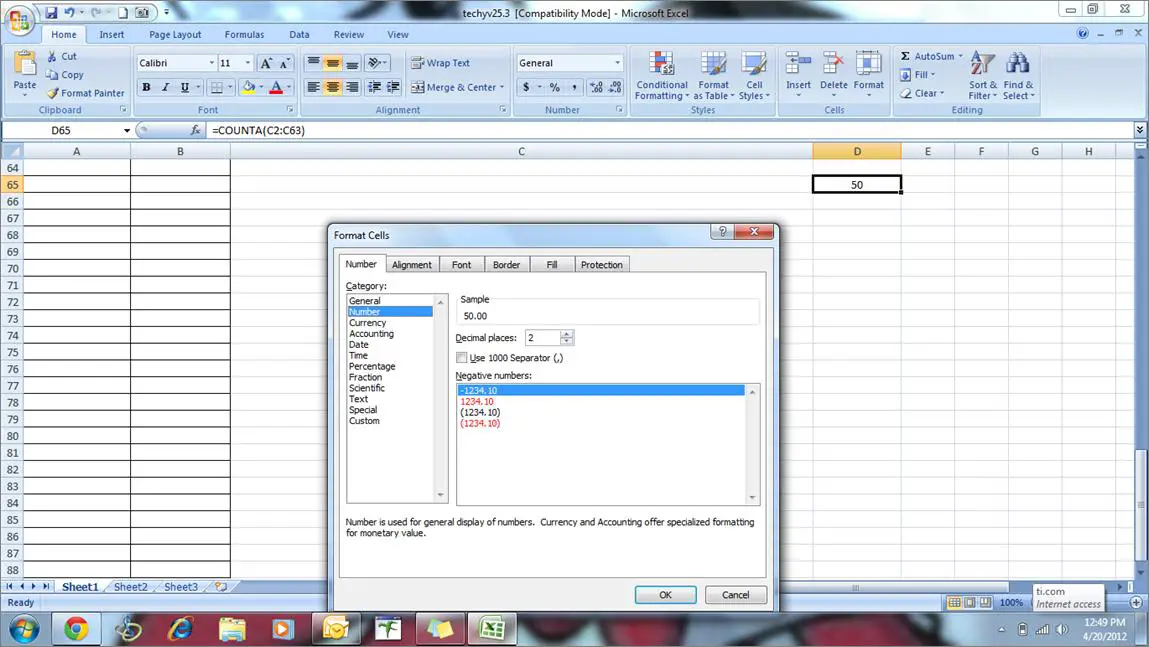The width and height of the screenshot is (1149, 647).
Task: Click the Insert Function fx icon
Action: pos(195,130)
